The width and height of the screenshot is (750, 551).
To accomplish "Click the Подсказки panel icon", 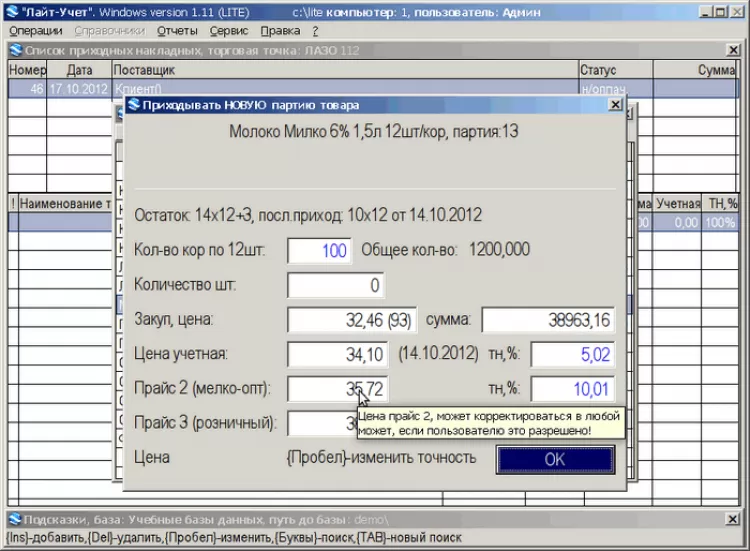I will pyautogui.click(x=15, y=519).
